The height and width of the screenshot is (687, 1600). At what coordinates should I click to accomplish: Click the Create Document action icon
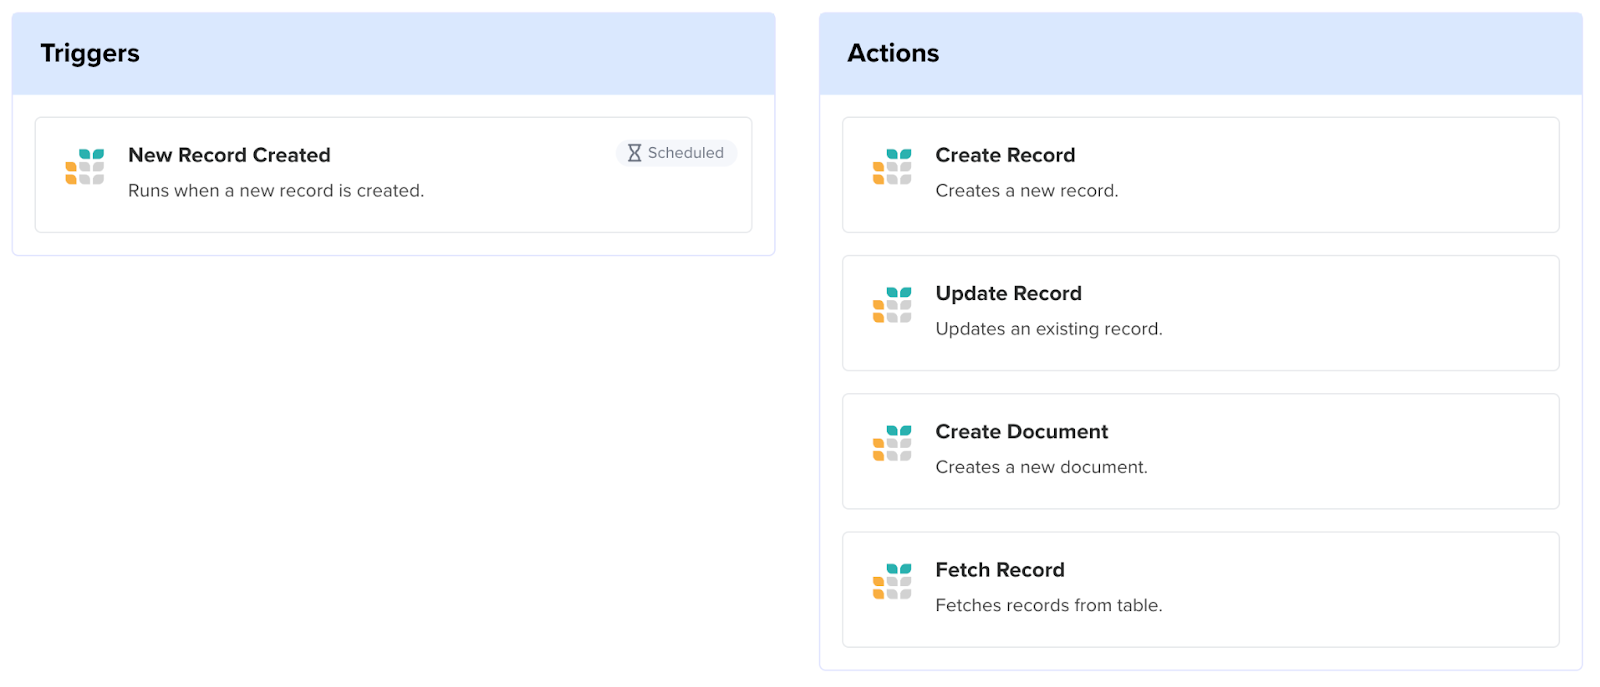(x=892, y=443)
